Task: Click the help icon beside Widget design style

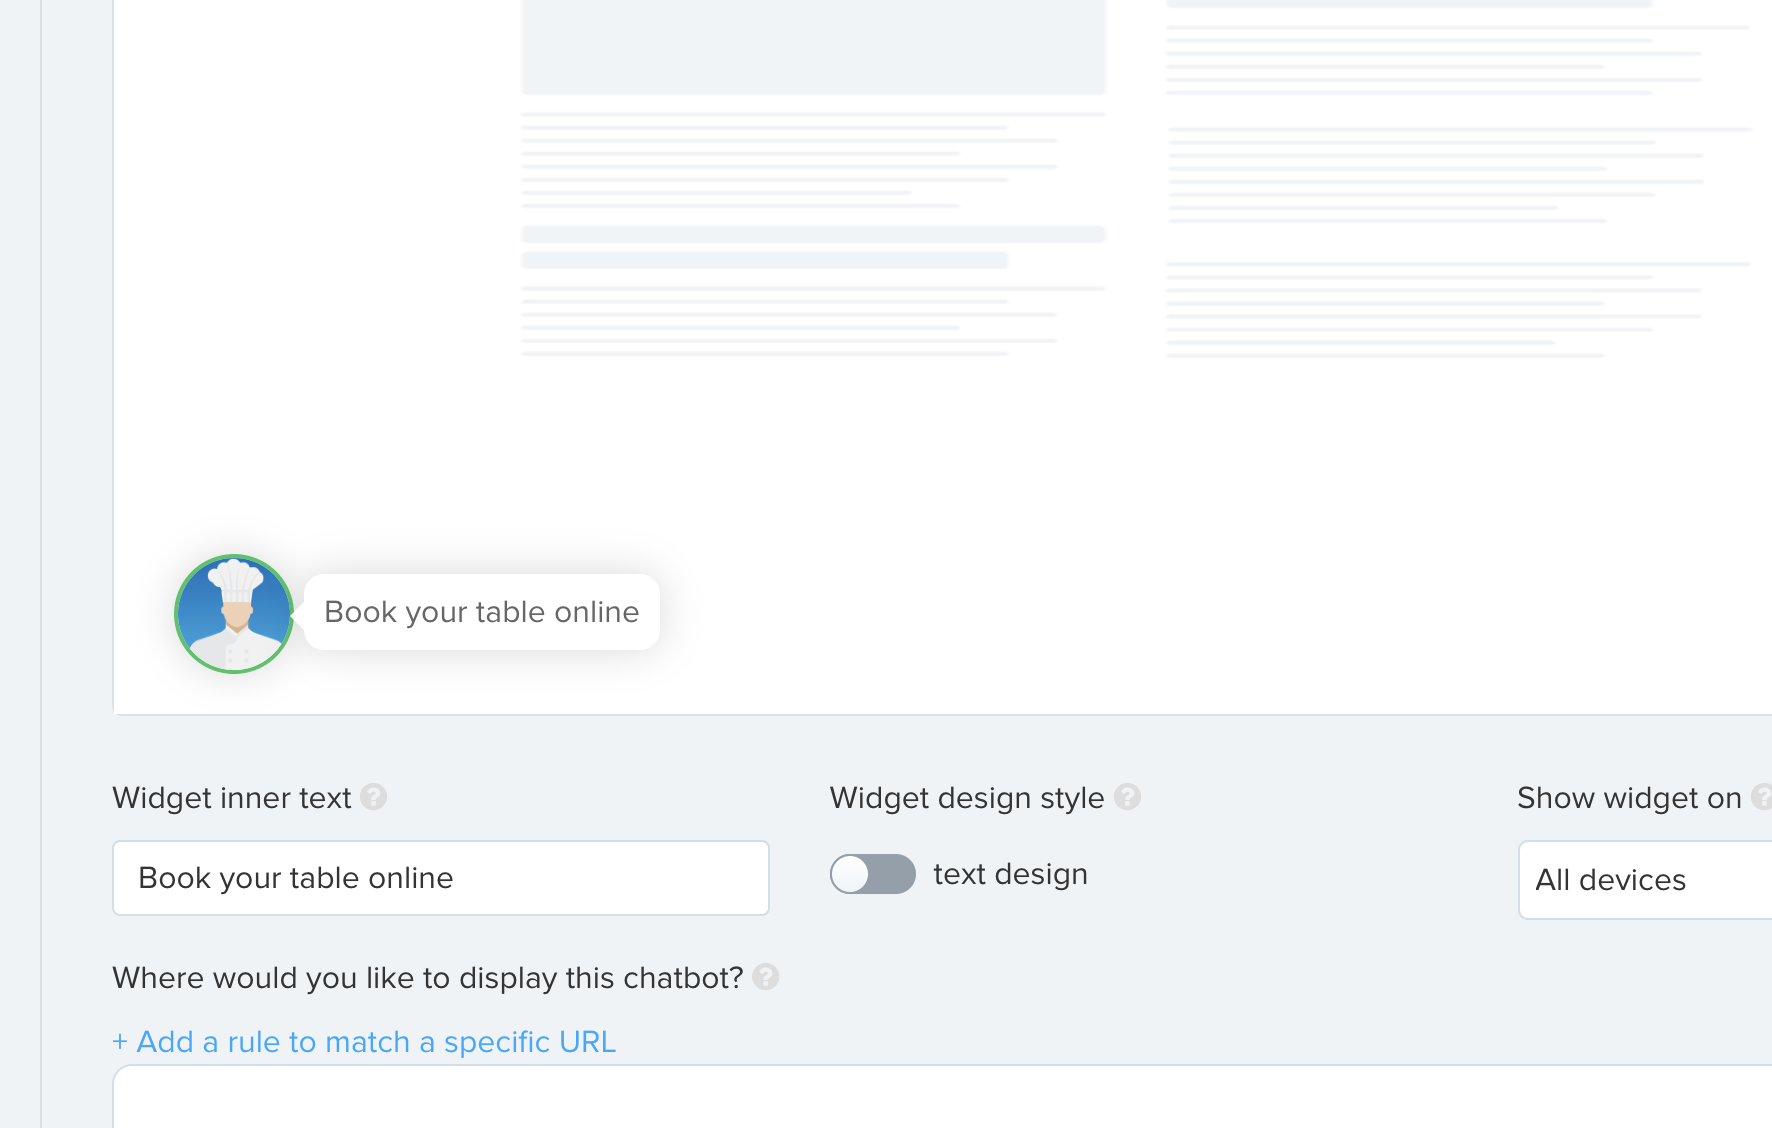Action: [x=1128, y=797]
